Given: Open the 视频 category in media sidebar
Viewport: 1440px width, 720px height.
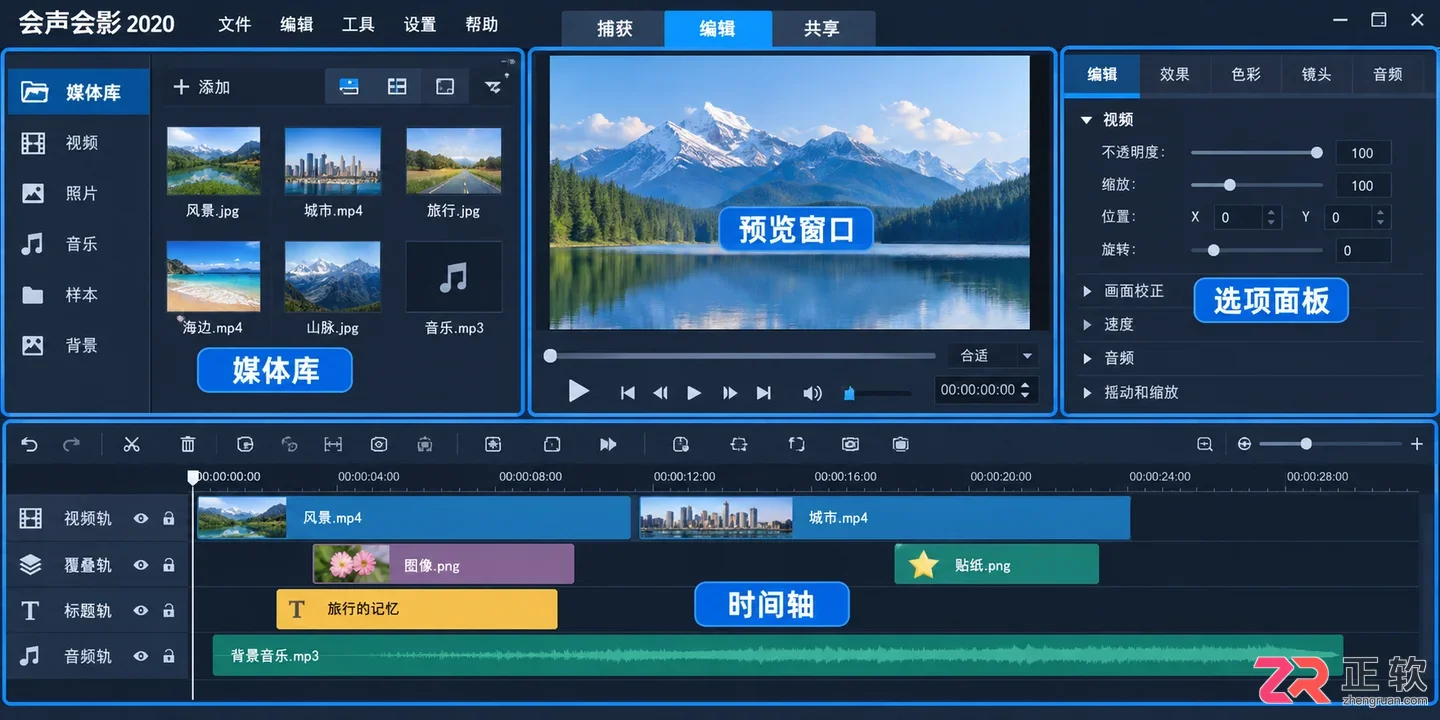Looking at the screenshot, I should (77, 143).
